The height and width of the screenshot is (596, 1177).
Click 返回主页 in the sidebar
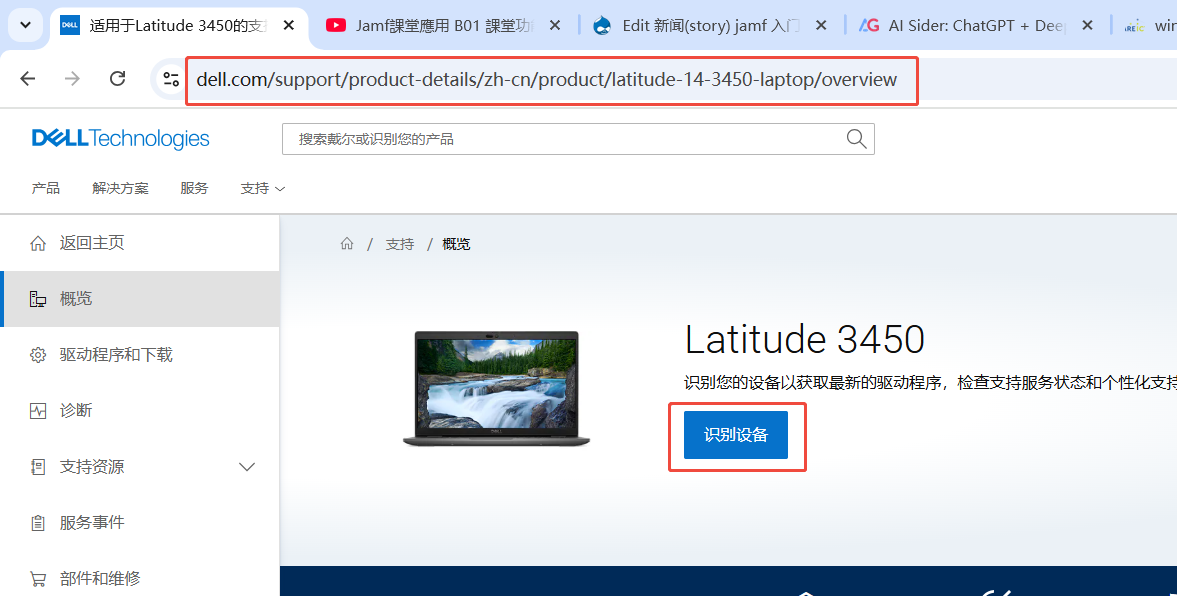140,243
